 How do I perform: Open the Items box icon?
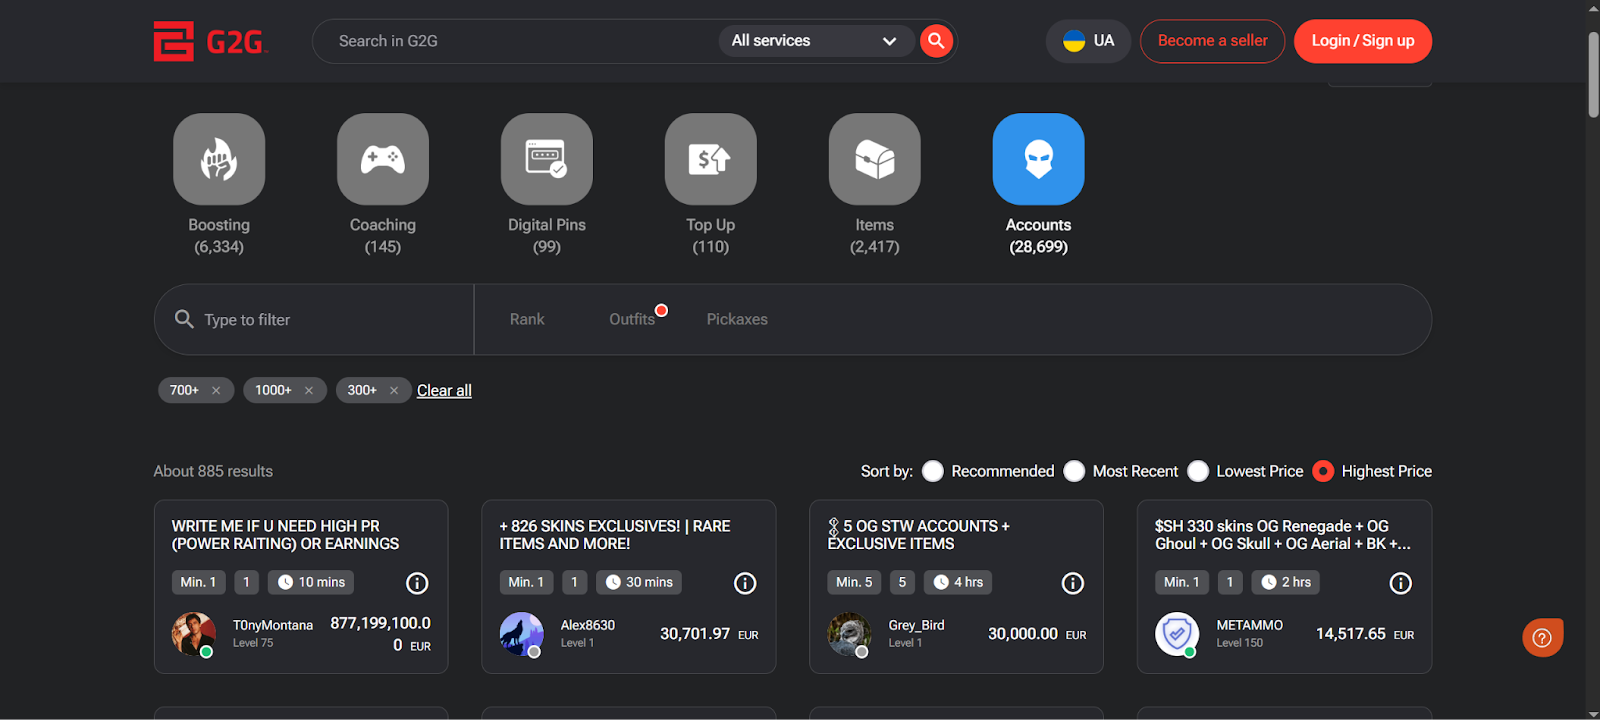point(875,159)
